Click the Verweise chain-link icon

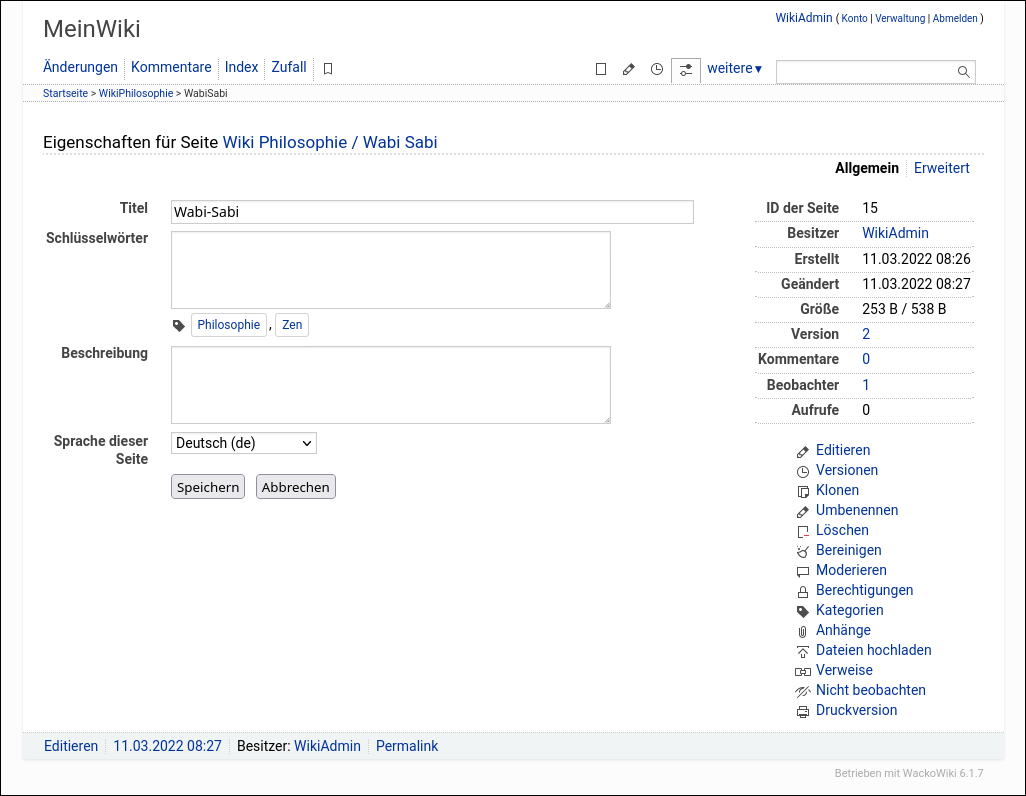pos(802,671)
